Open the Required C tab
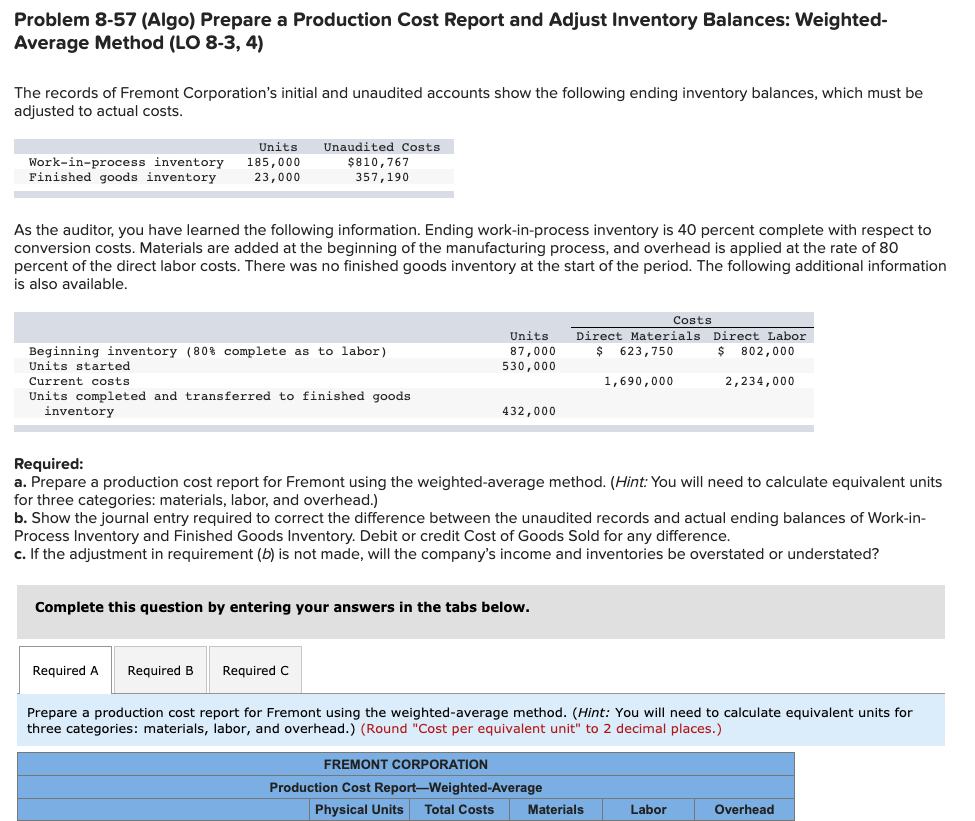This screenshot has height=821, width=975. point(254,670)
